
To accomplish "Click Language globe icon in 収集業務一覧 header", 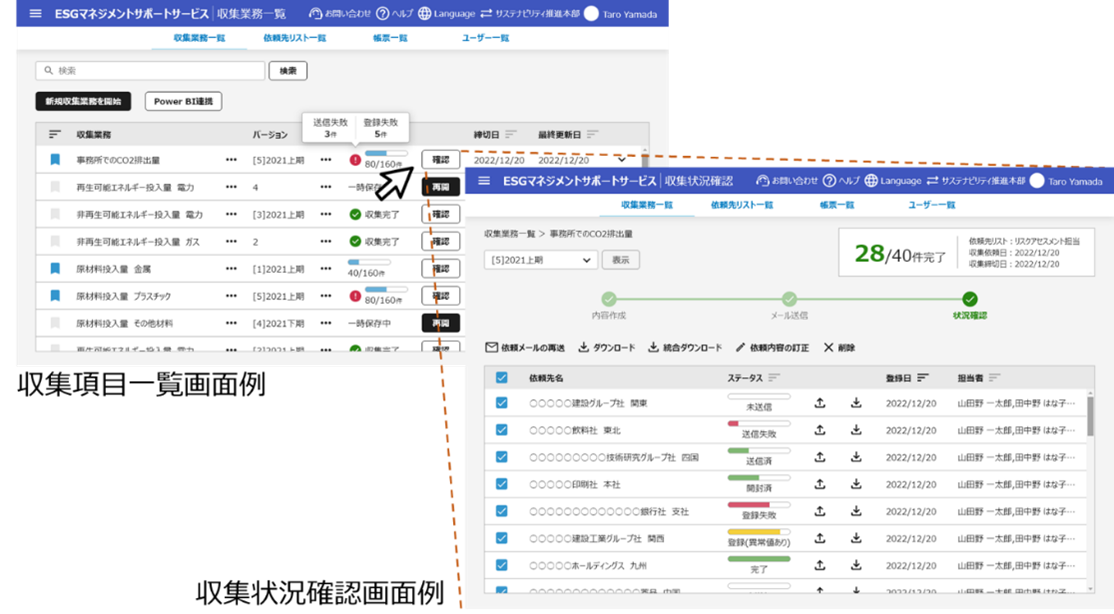I will 424,14.
